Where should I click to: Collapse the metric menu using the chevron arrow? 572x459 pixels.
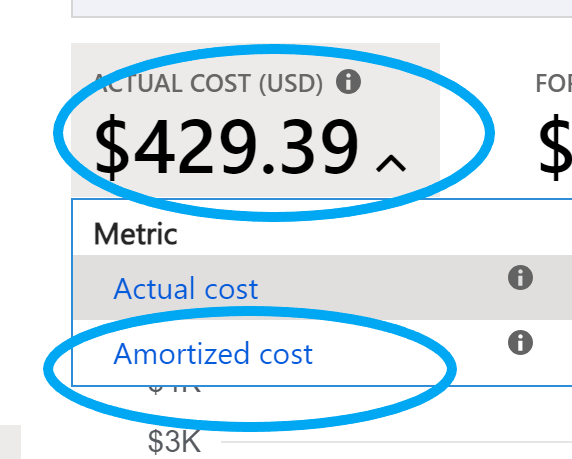391,163
